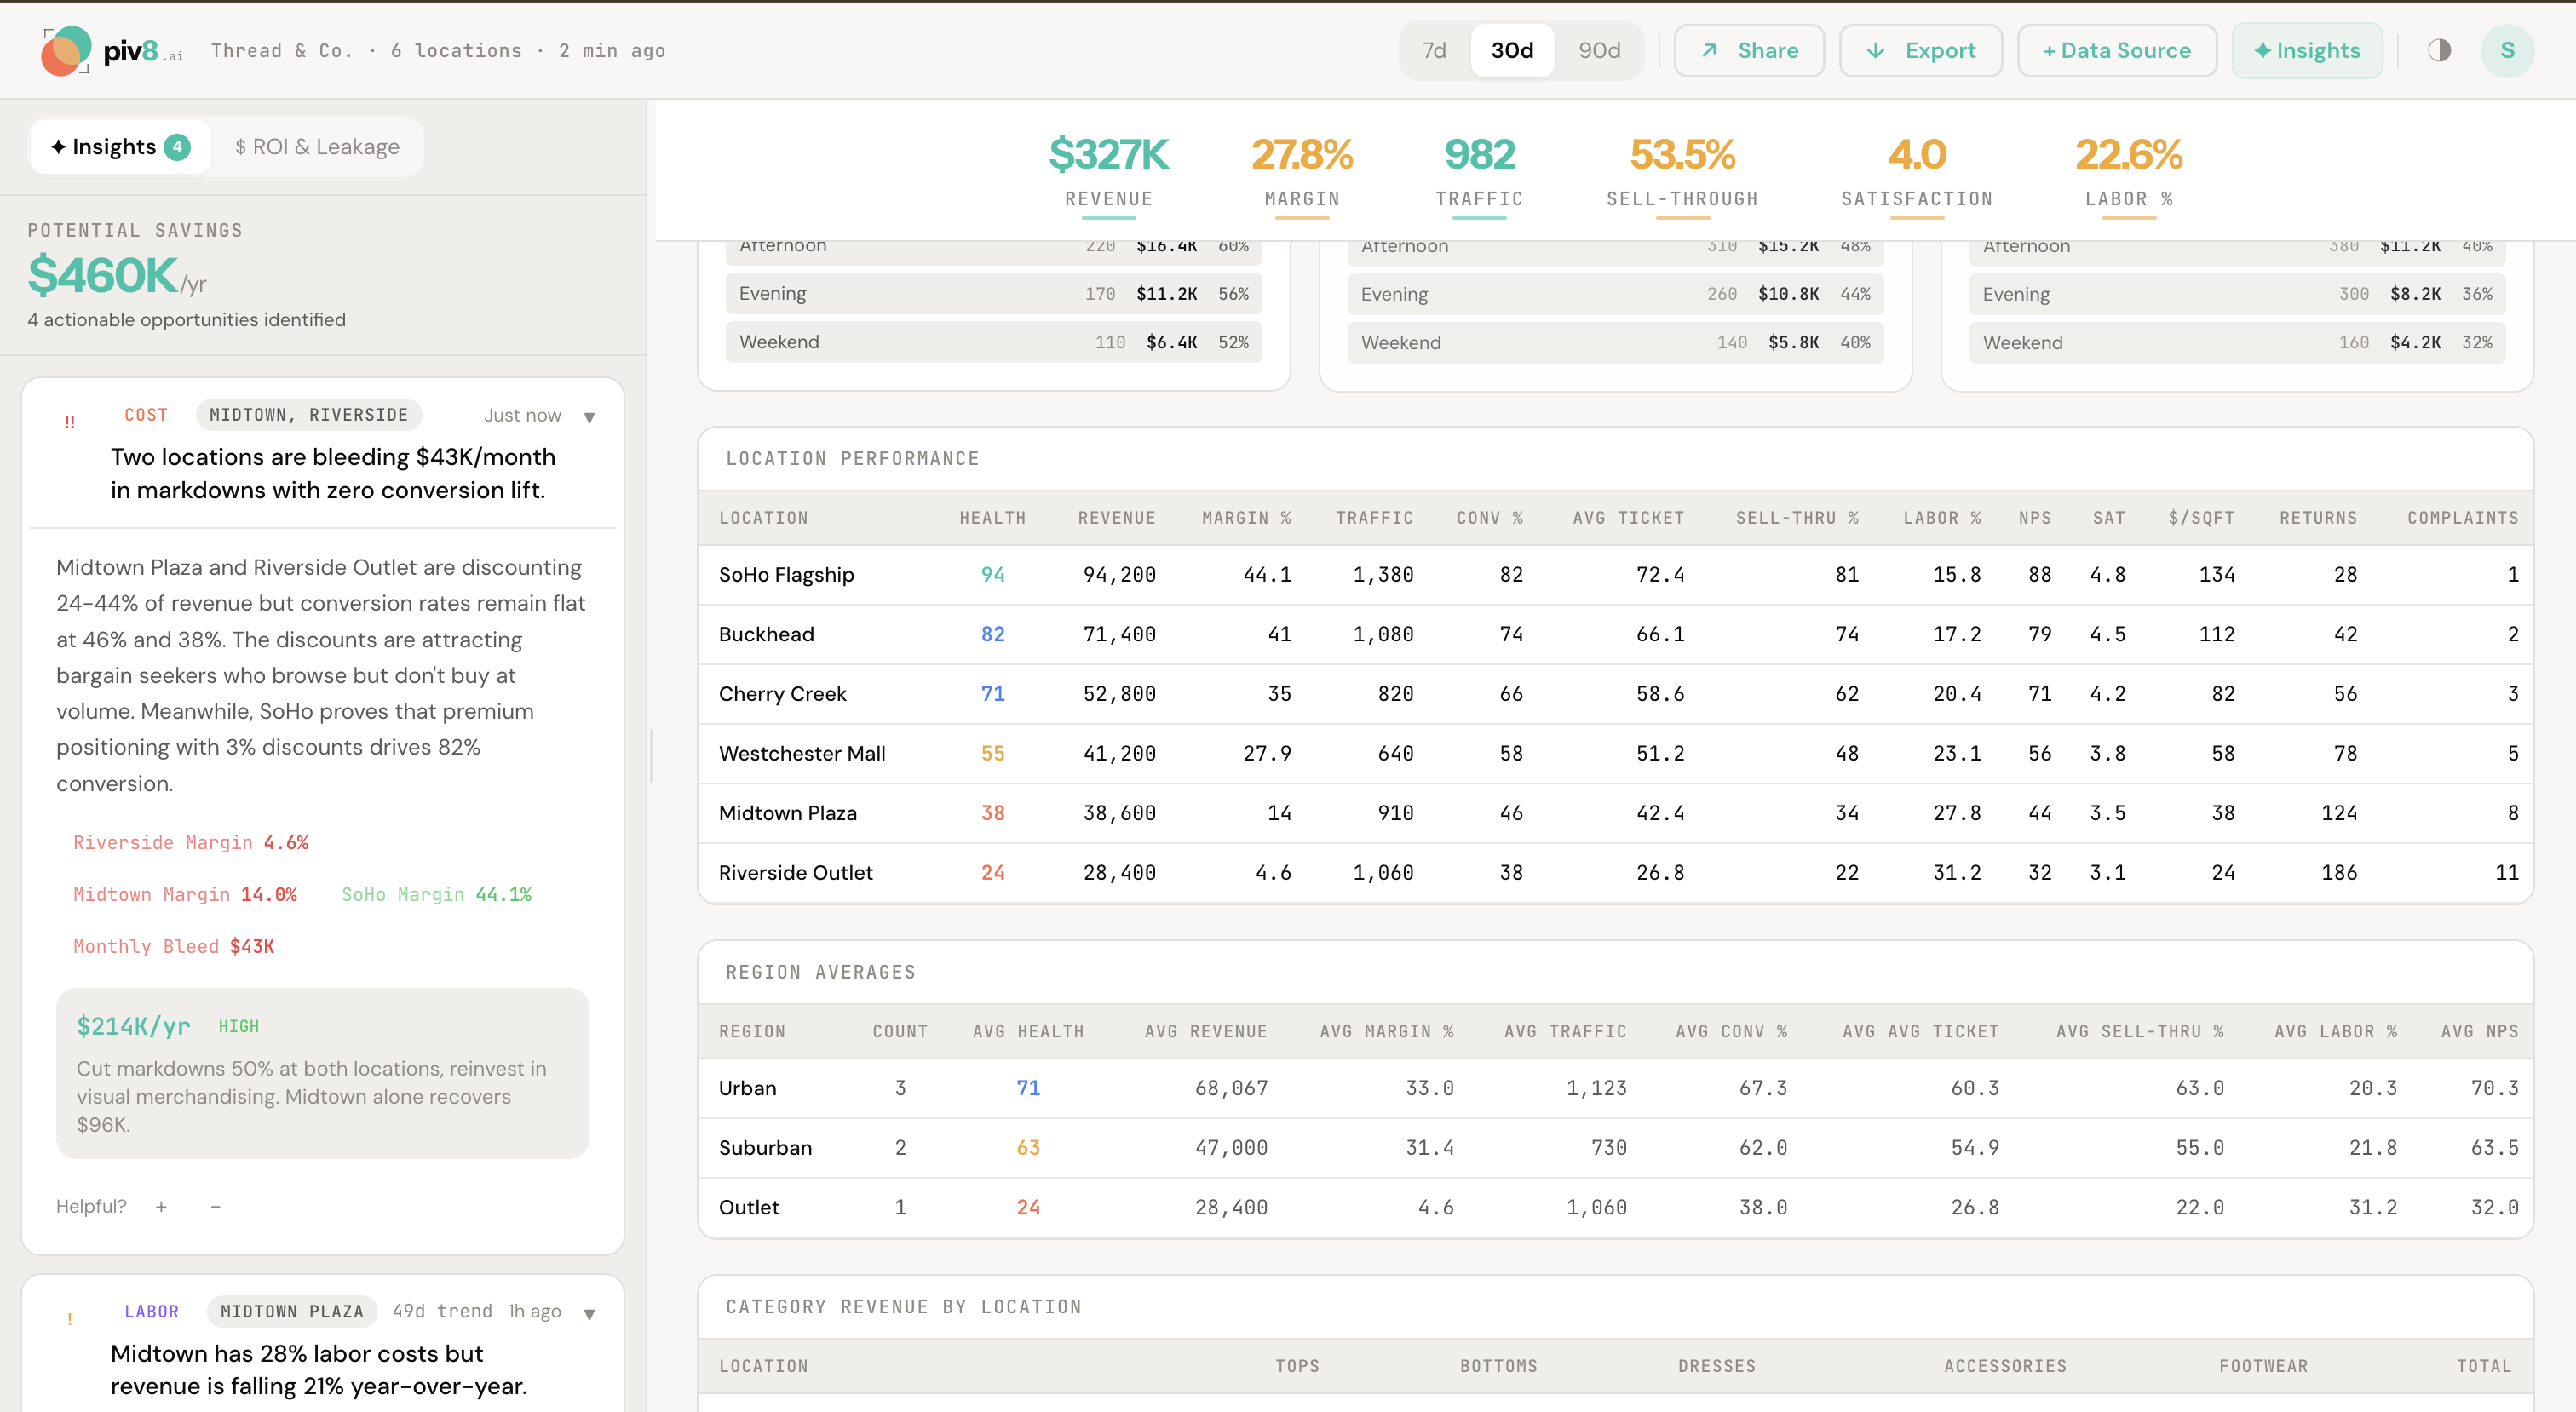Switch to ROI & Leakage tab
This screenshot has width=2576, height=1412.
tap(317, 147)
